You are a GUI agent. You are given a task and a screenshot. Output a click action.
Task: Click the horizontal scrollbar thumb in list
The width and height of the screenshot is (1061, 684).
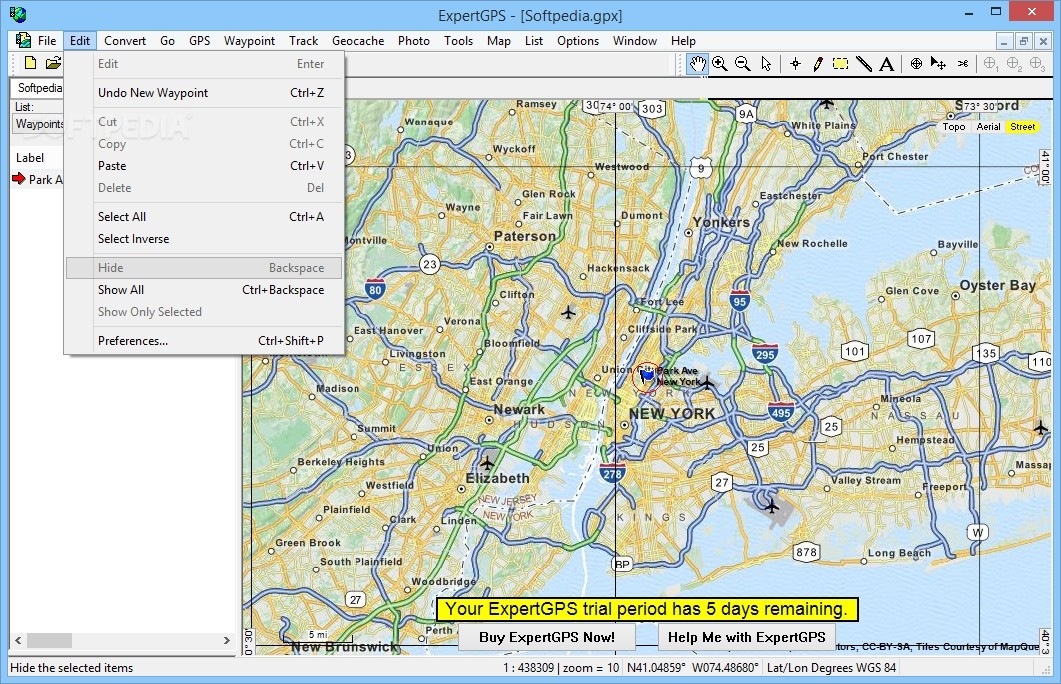[x=49, y=640]
